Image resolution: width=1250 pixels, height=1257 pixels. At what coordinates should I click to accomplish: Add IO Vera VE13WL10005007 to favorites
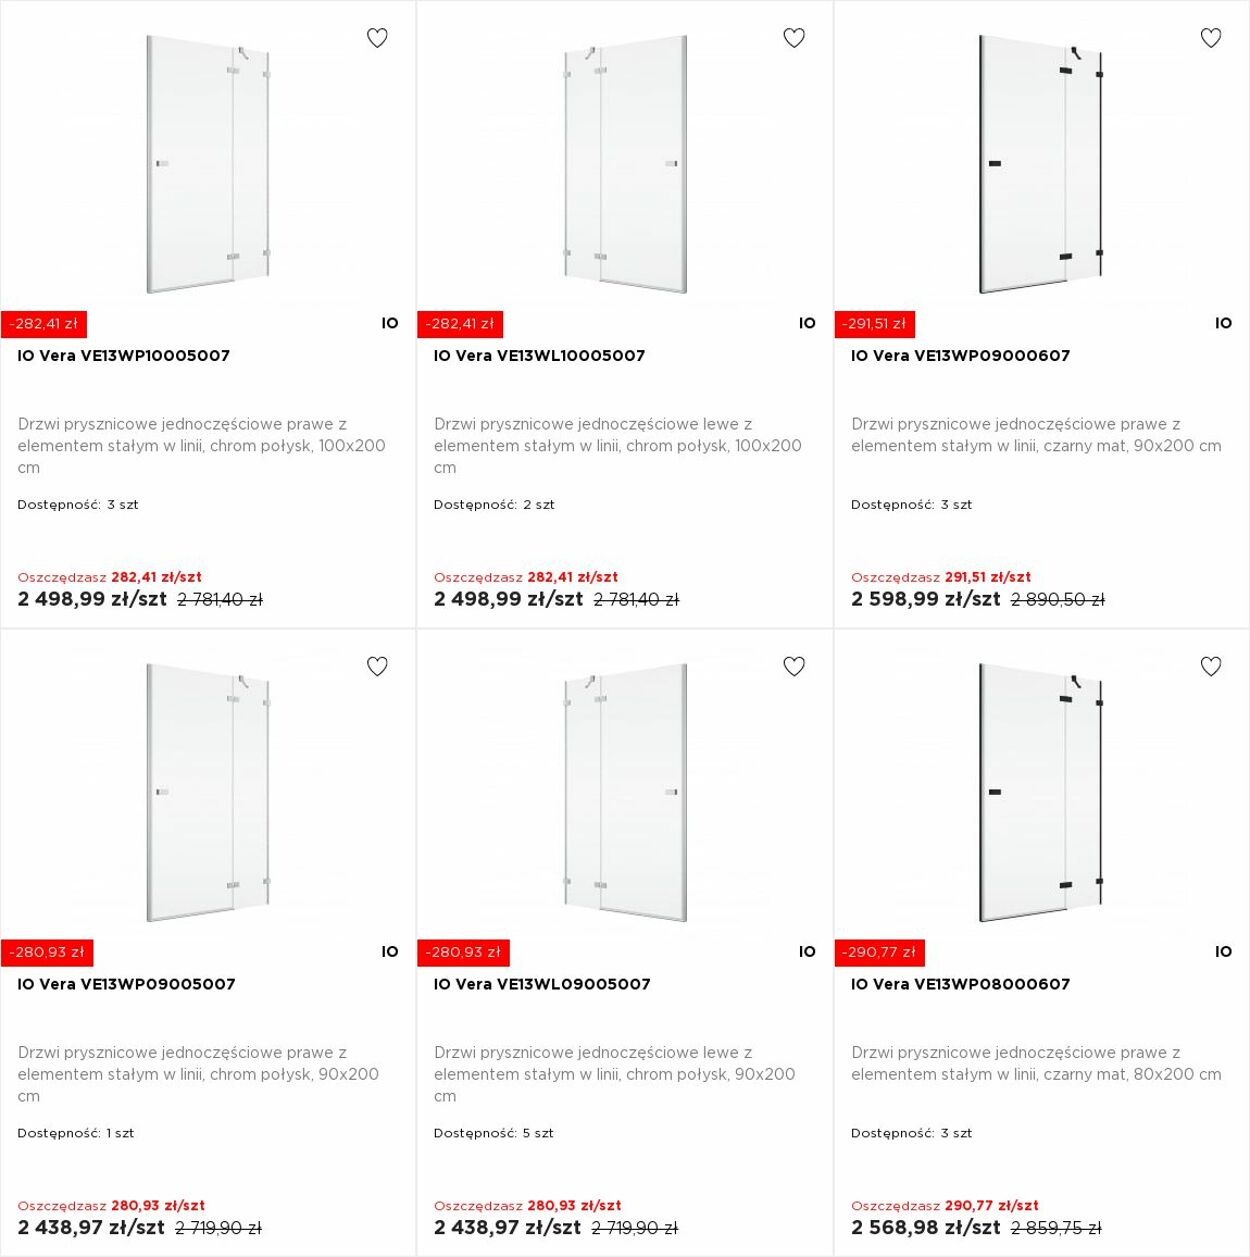(x=794, y=38)
